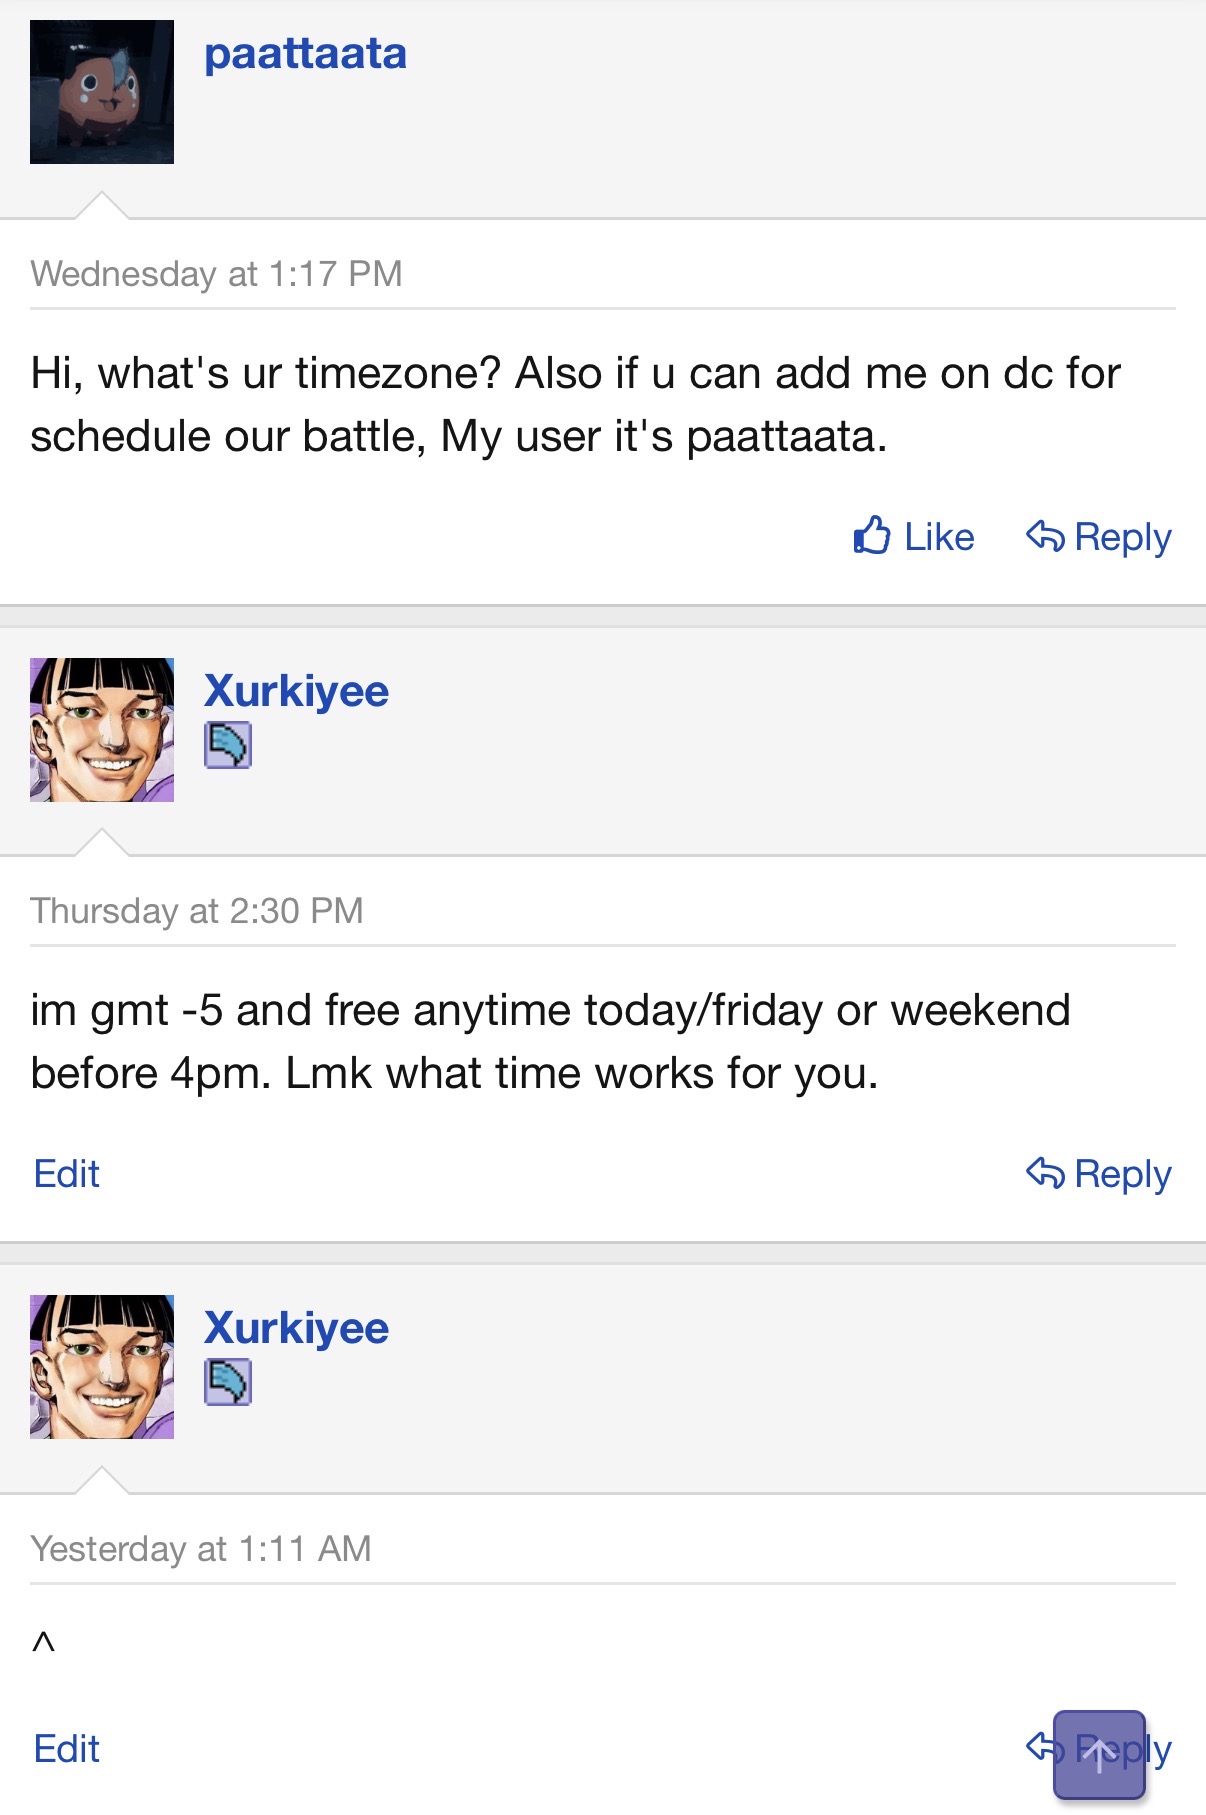Open the Xurkiyee username on the Yesterday post

pyautogui.click(x=296, y=1328)
